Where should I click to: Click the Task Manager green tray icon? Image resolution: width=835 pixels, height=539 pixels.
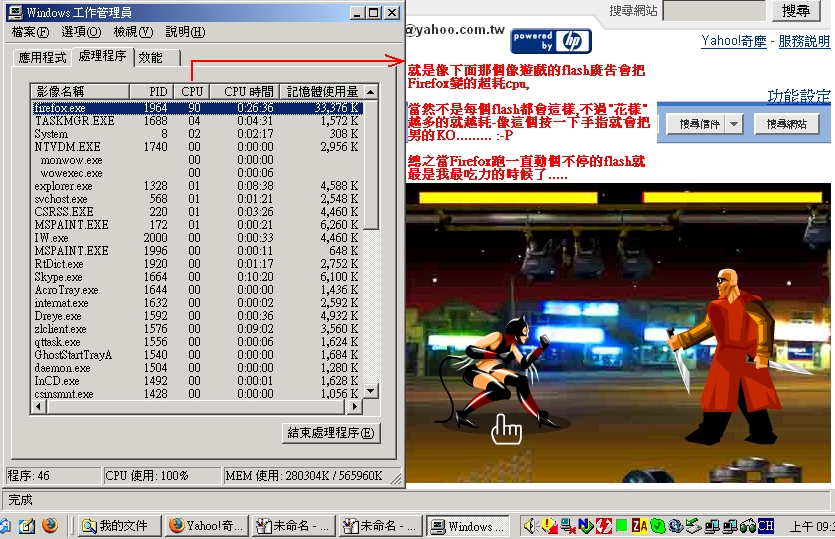point(621,525)
